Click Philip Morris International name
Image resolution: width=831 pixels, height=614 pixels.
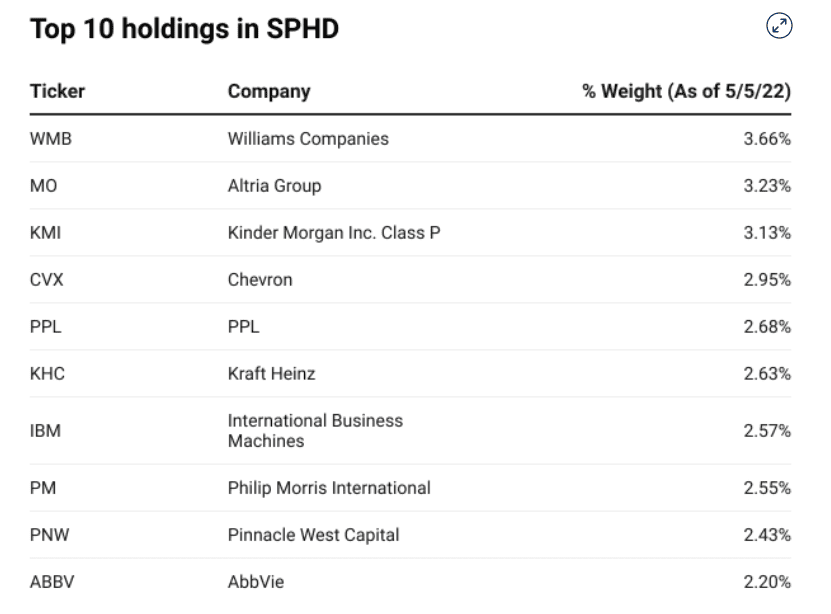pos(329,488)
